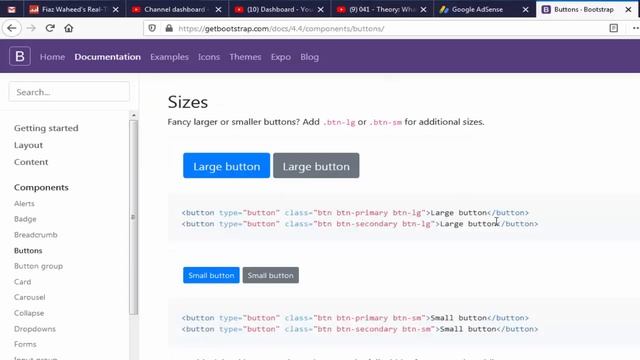640x360 pixels.
Task: Open the Card docs link
Action: (x=22, y=282)
